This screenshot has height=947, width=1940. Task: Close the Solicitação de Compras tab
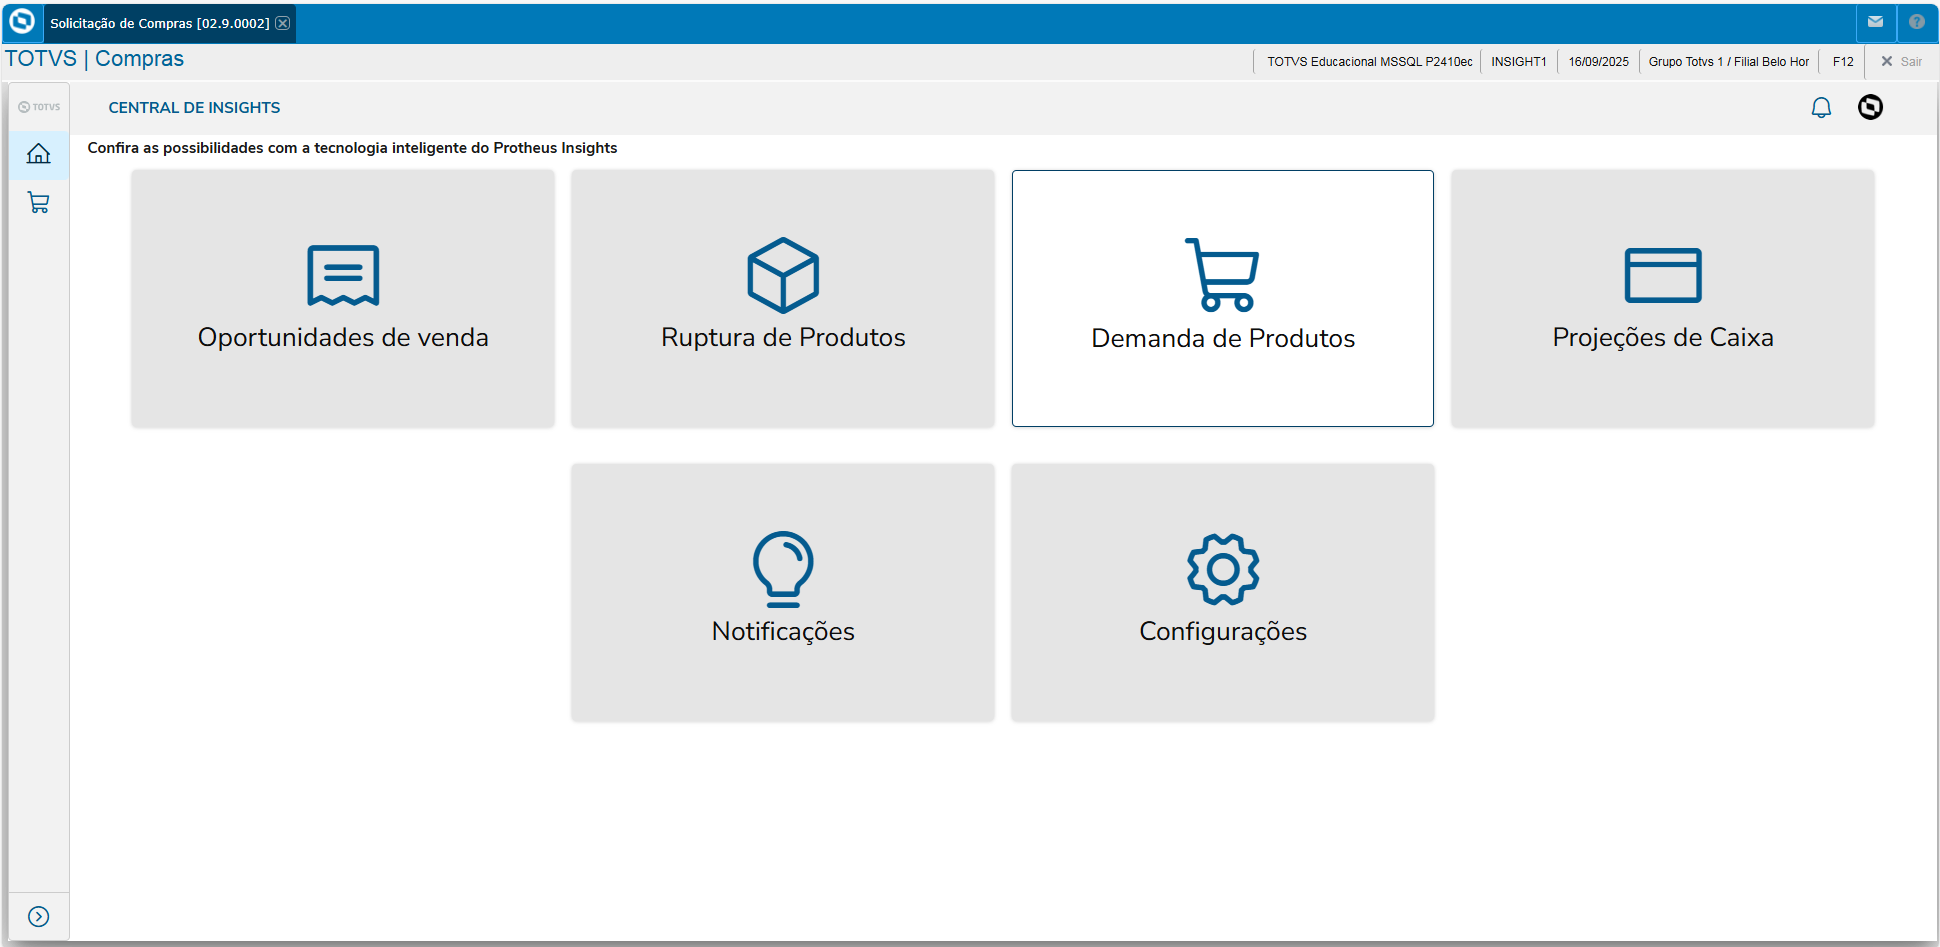[x=283, y=23]
